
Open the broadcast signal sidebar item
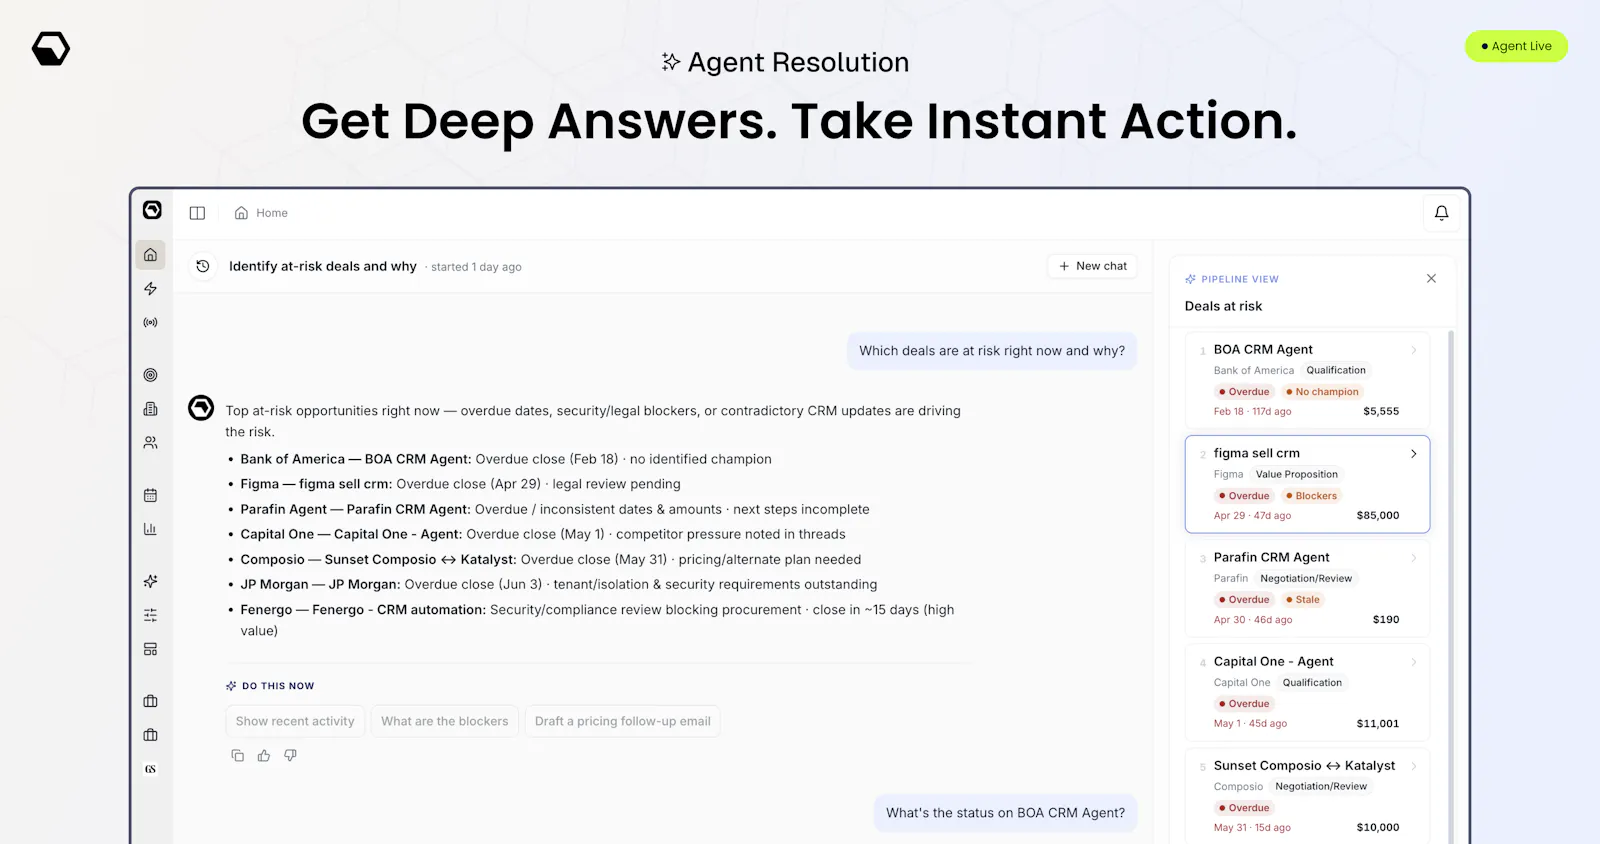click(151, 323)
